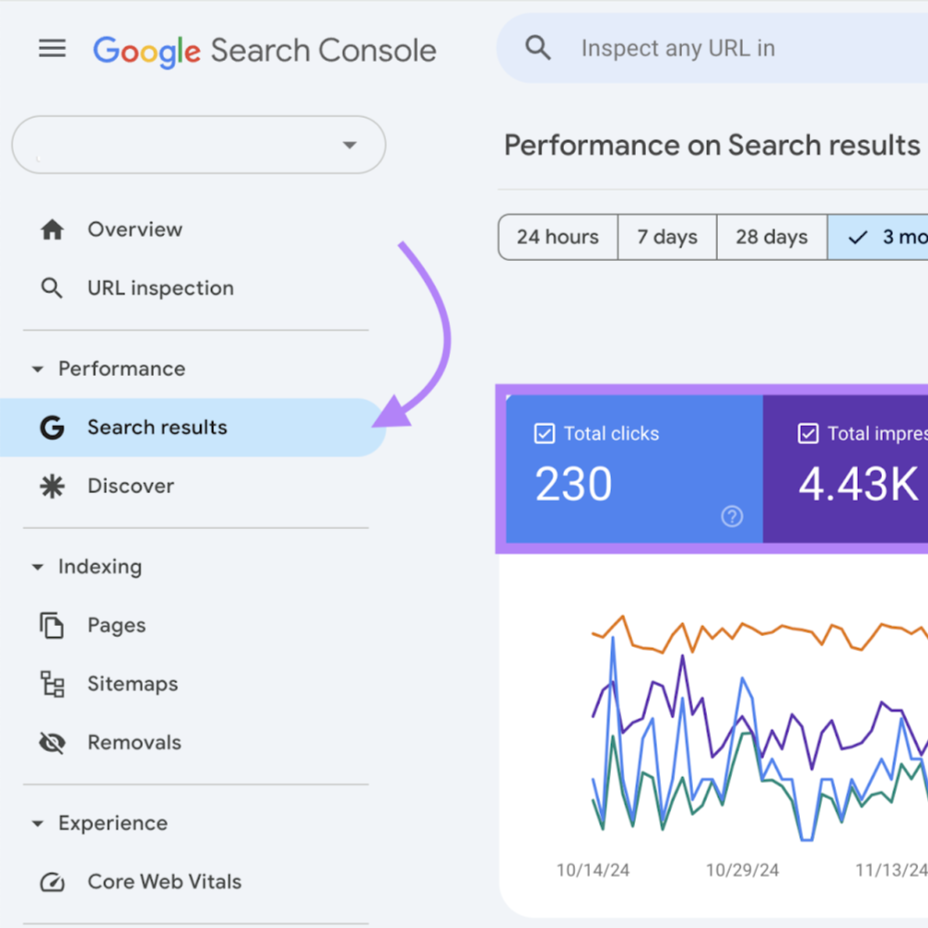Viewport: 928px width, 928px height.
Task: Click the Total clicks help icon
Action: [x=732, y=516]
